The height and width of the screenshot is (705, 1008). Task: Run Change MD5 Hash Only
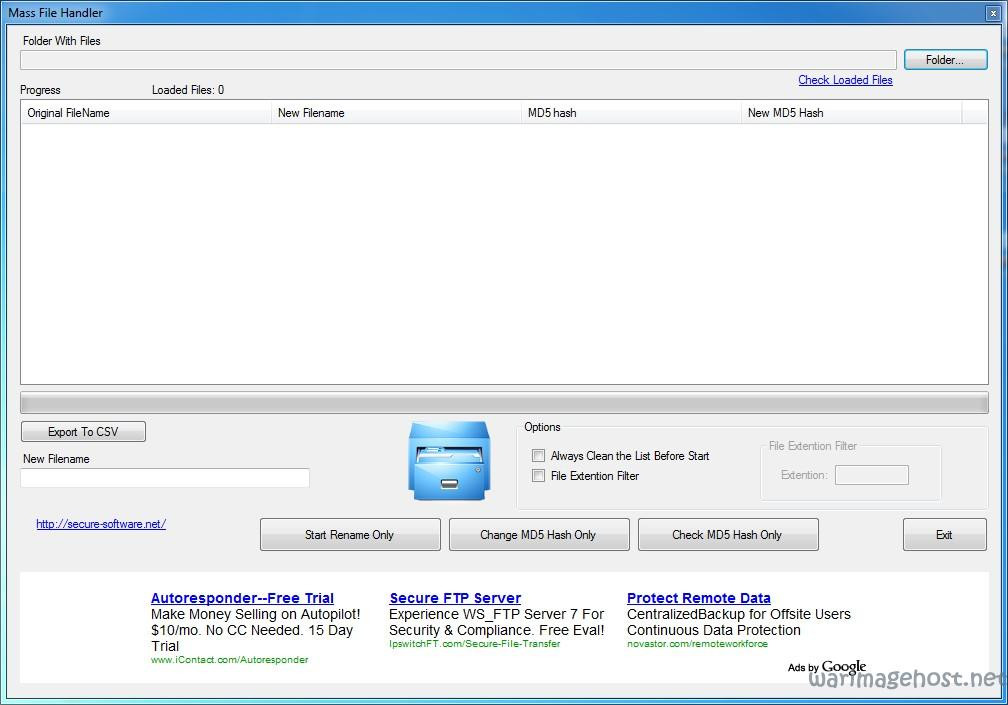(x=539, y=535)
